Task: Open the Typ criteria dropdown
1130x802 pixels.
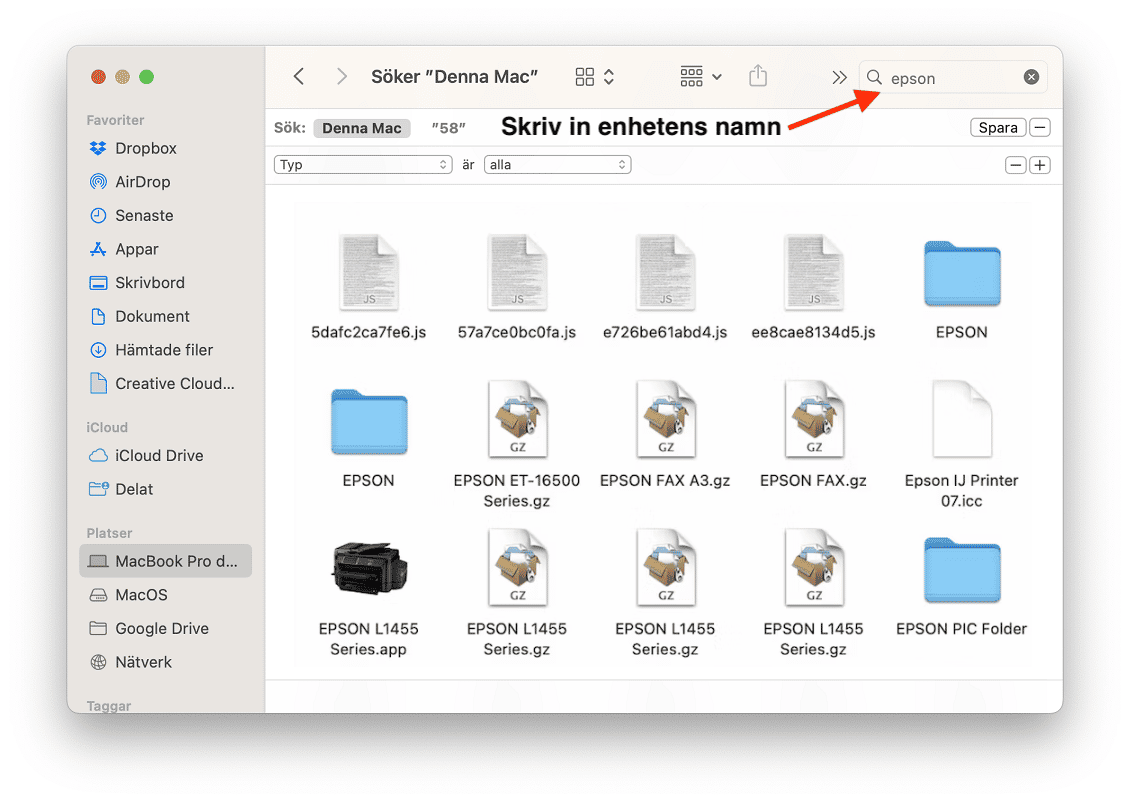Action: tap(363, 165)
